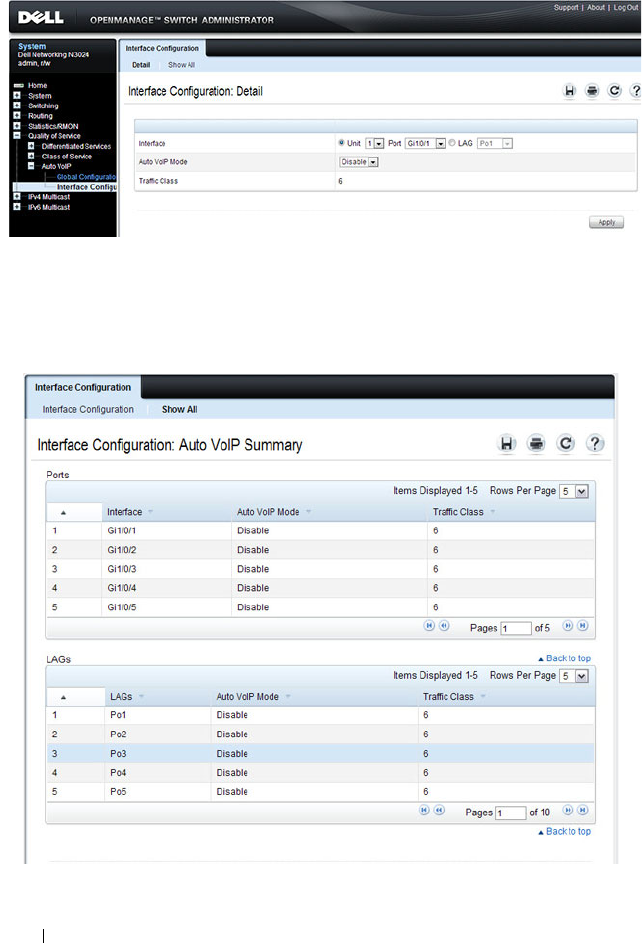642x943 pixels.
Task: Click sort arrow in LAGs index column
Action: tap(63, 698)
